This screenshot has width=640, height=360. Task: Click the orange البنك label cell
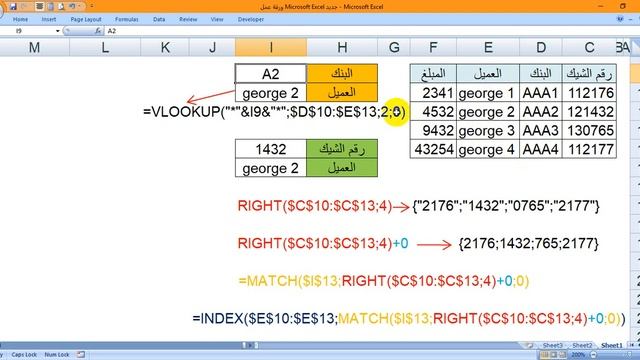coord(342,74)
